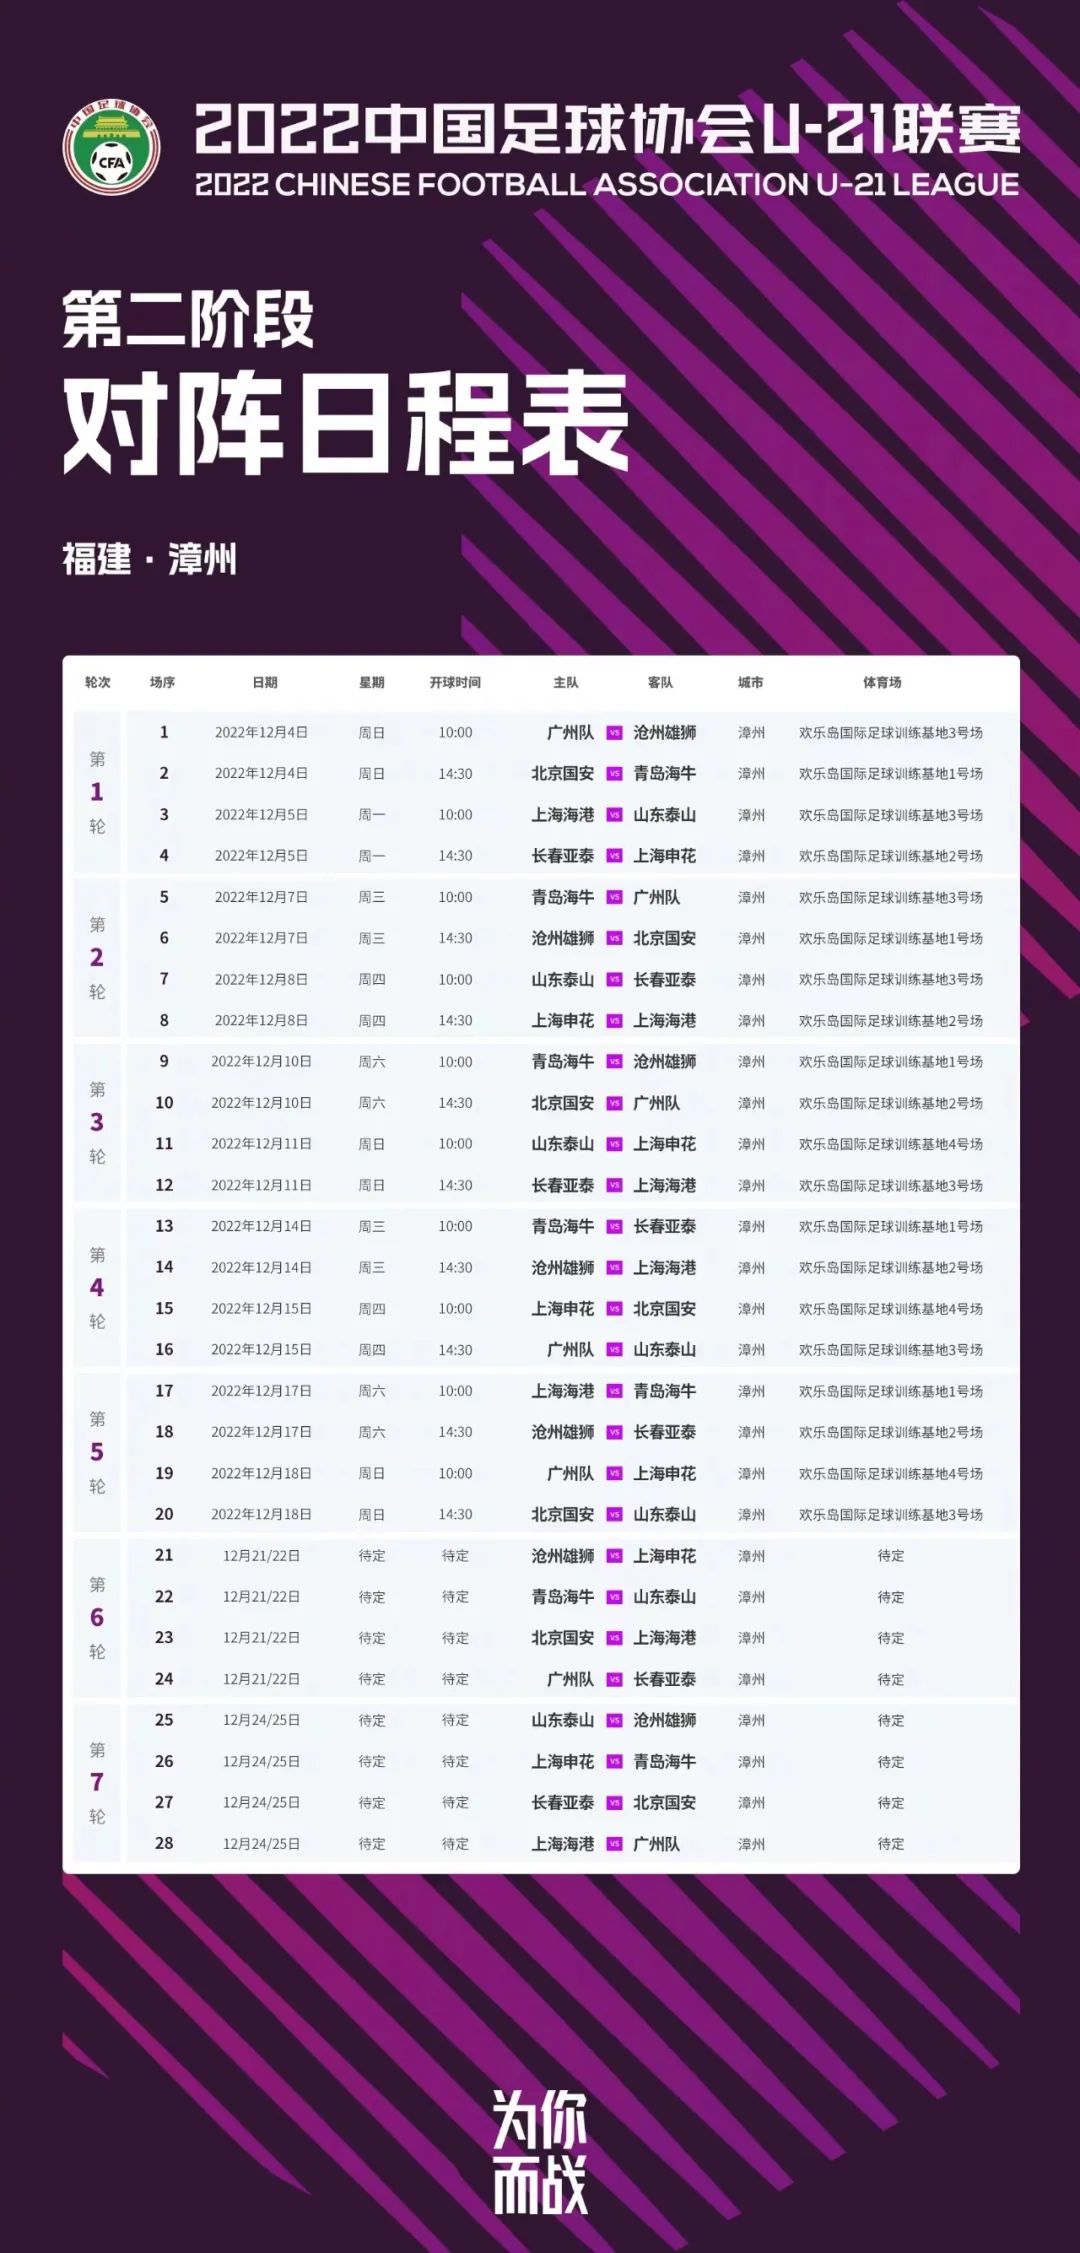Choose the 第7轮 round label

tap(97, 1782)
